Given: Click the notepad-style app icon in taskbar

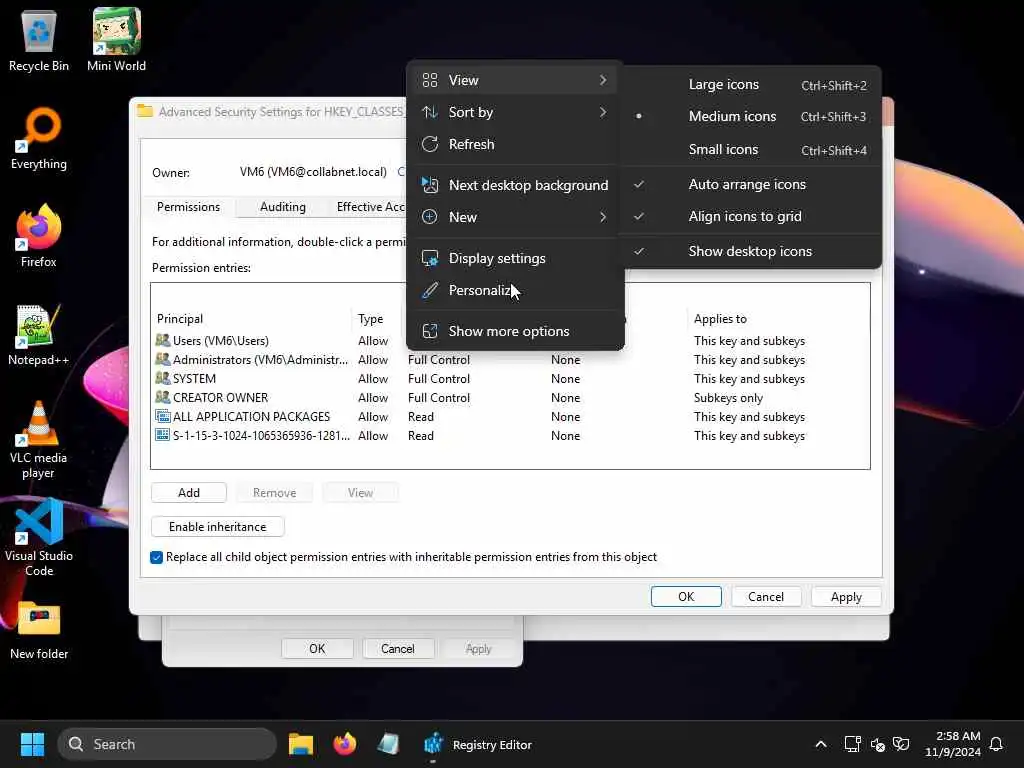Looking at the screenshot, I should pos(389,744).
